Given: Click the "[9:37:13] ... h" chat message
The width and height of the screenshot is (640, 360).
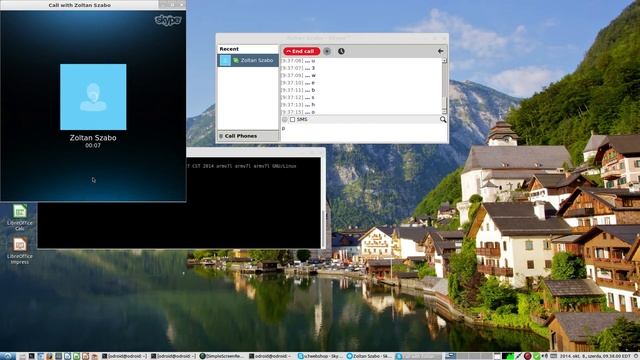Looking at the screenshot, I should point(298,105).
